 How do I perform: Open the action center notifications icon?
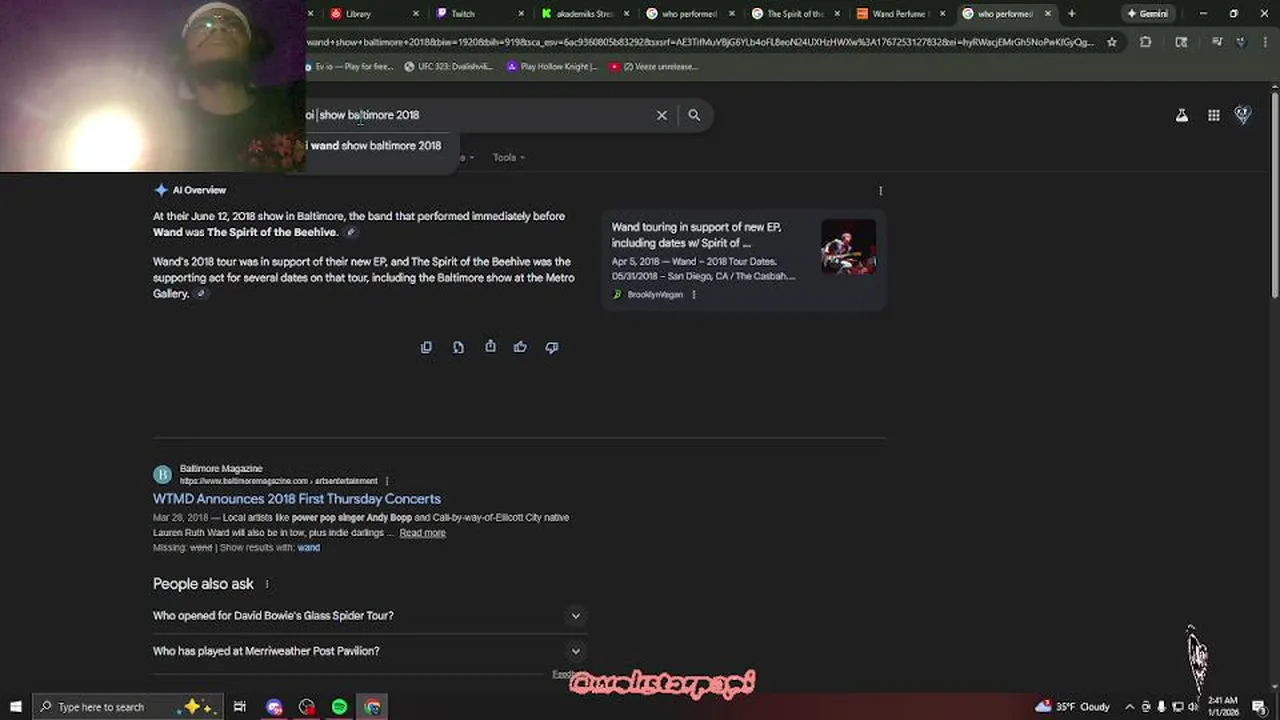[x=1259, y=707]
